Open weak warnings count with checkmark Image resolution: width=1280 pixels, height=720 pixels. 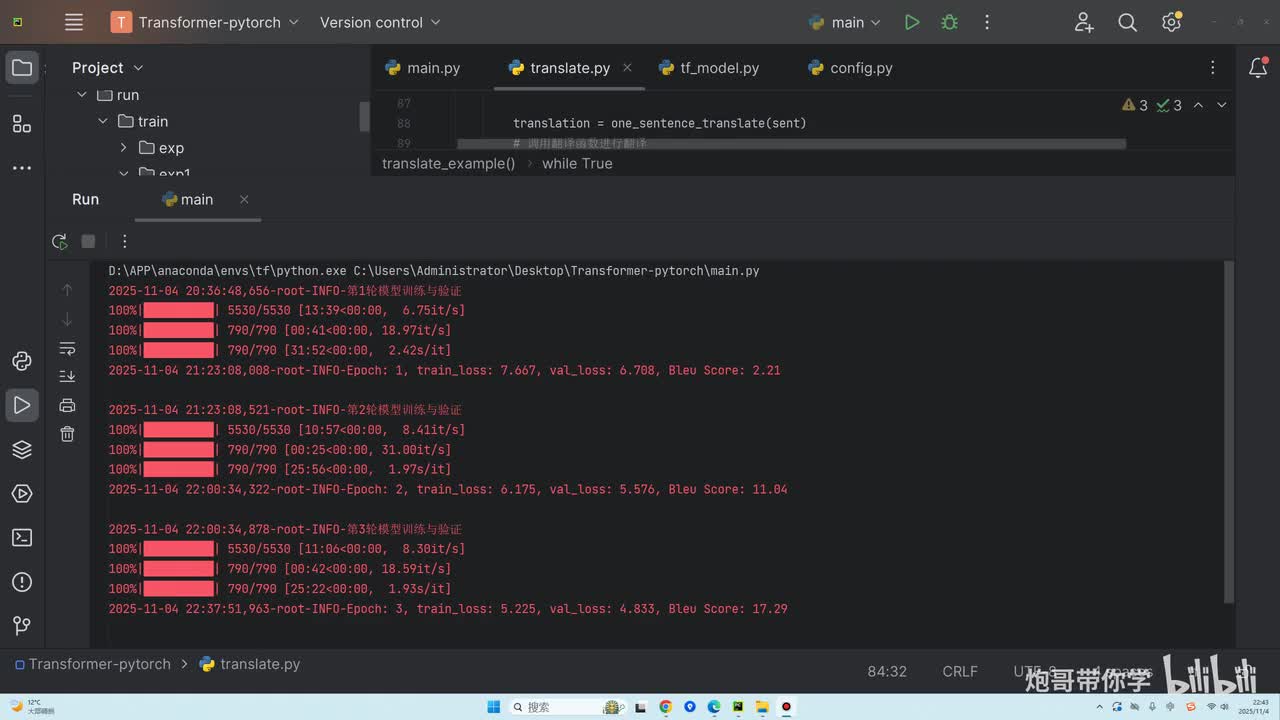[1169, 105]
